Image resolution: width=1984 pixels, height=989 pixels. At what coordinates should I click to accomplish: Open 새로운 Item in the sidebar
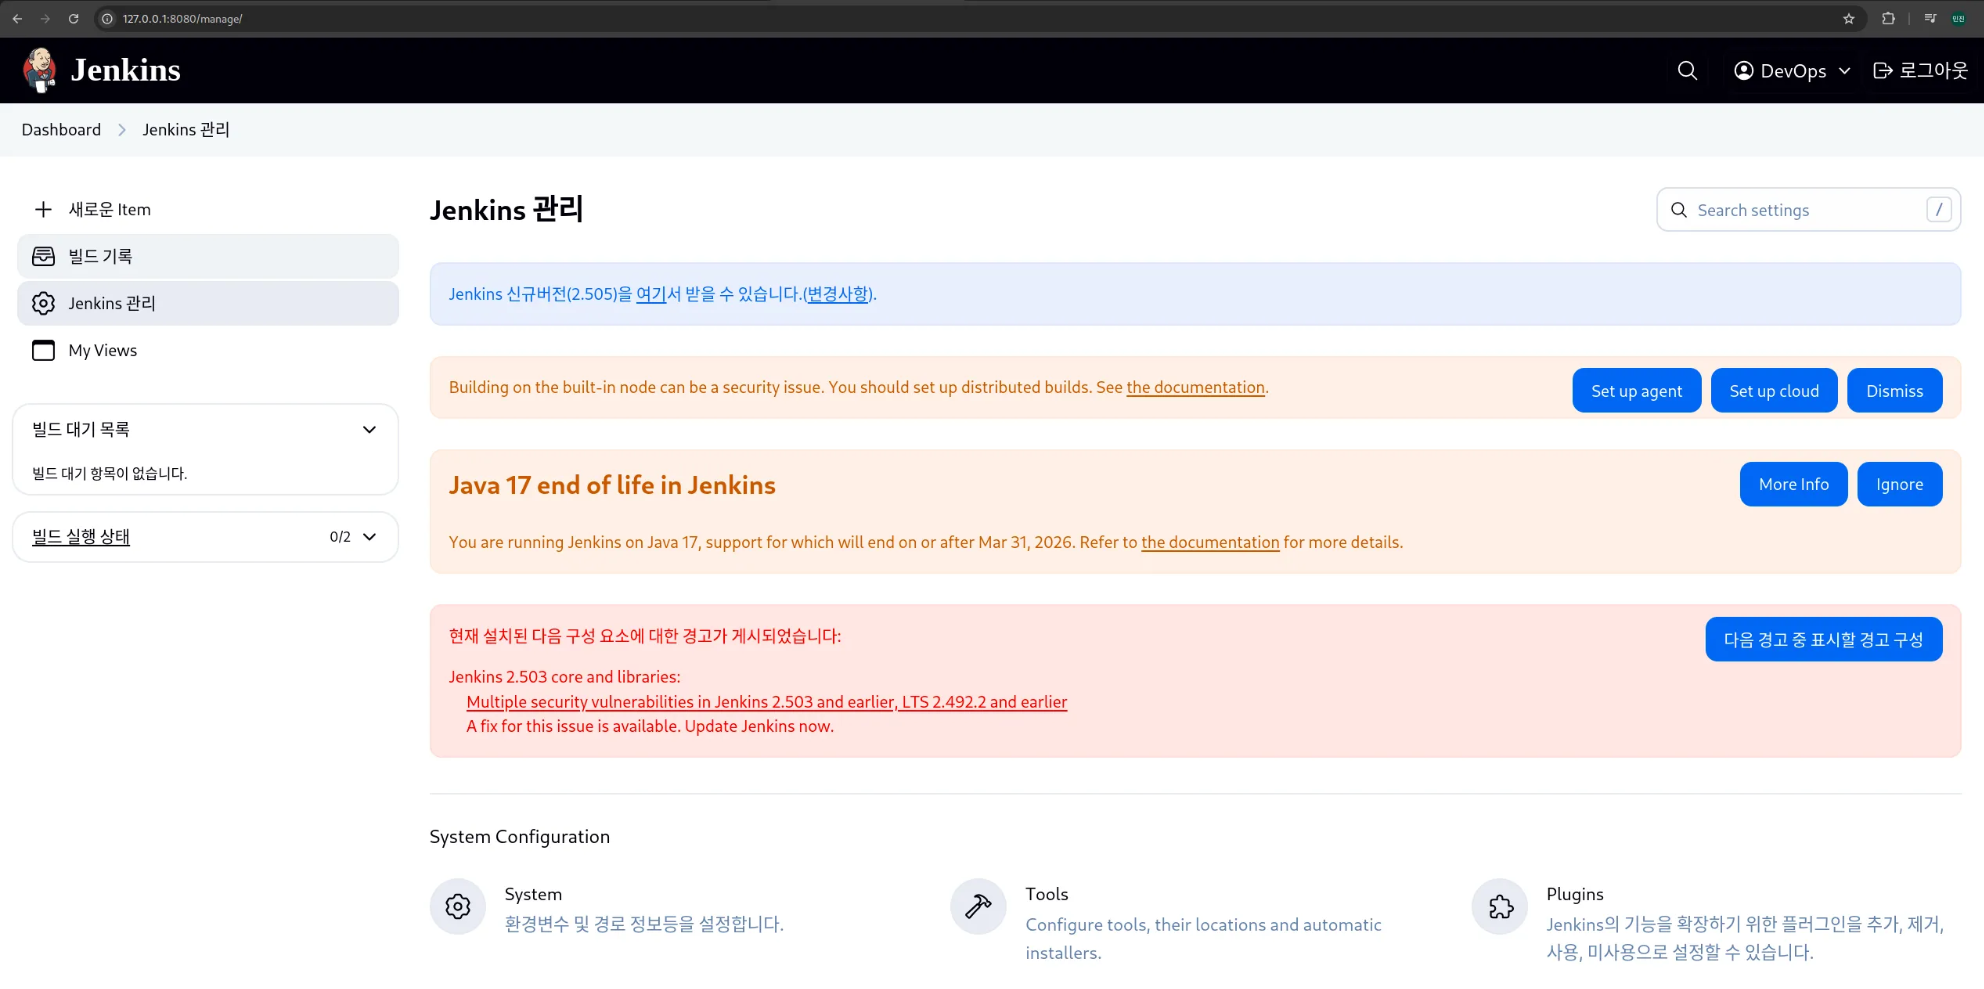coord(208,209)
